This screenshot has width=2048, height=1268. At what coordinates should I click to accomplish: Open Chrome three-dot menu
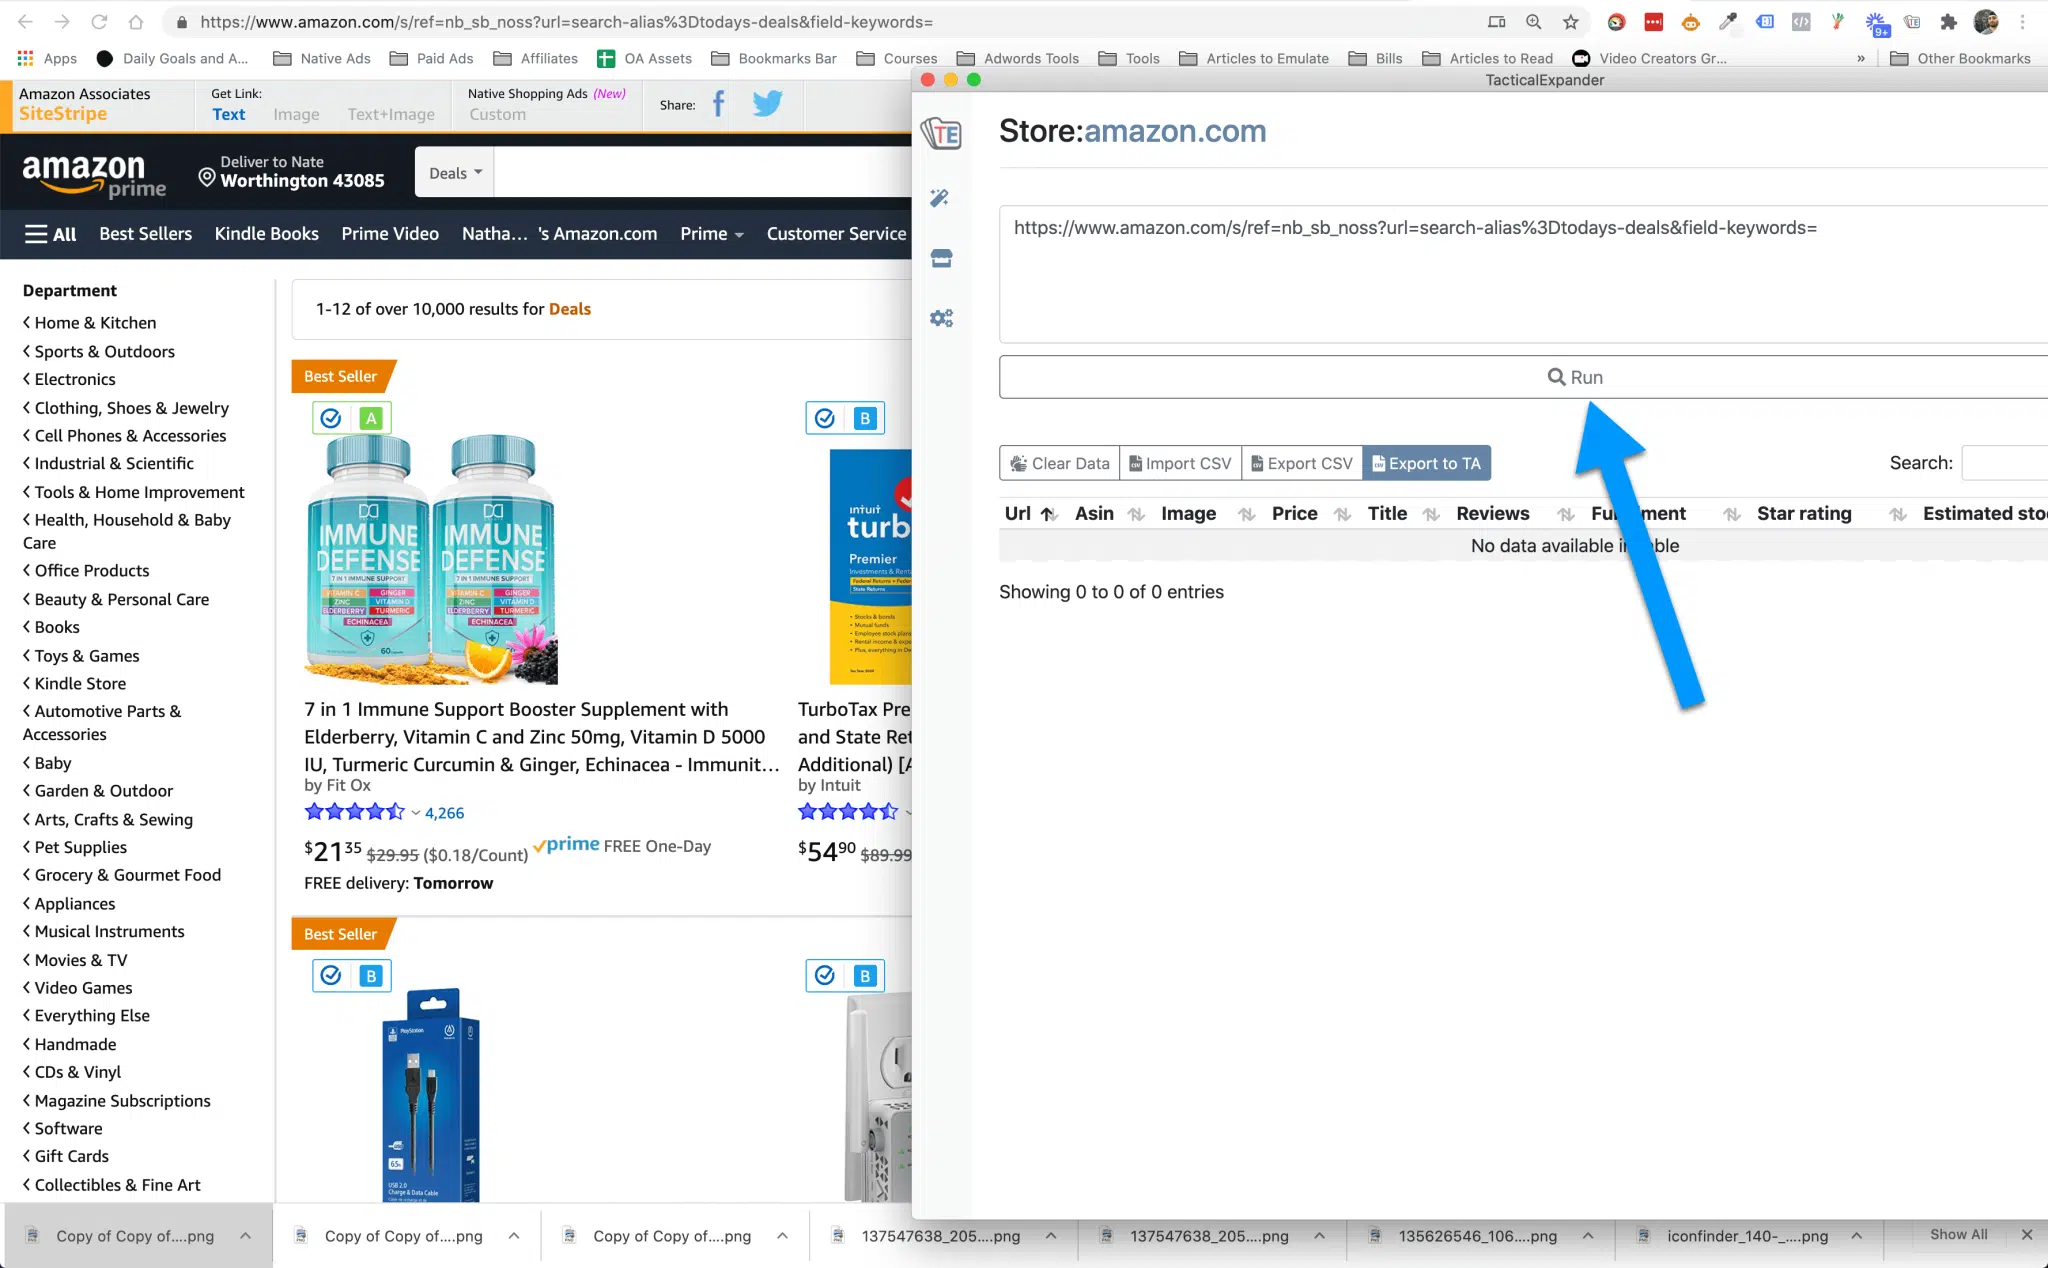(2022, 22)
